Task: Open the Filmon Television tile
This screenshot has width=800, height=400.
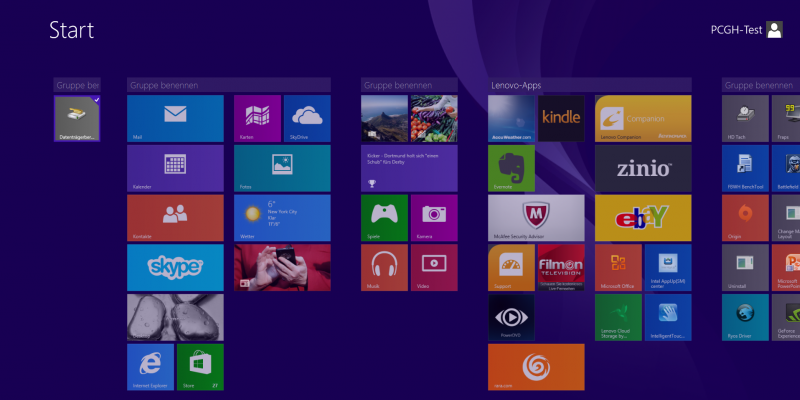Action: 561,267
